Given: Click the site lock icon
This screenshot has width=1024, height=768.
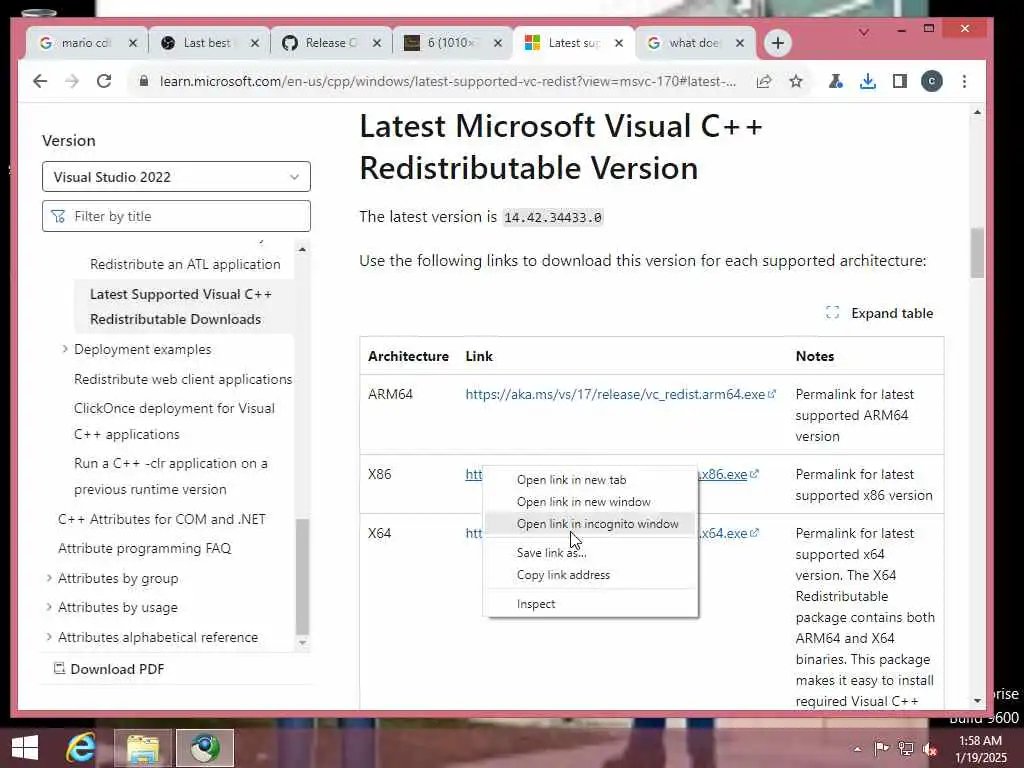Looking at the screenshot, I should [x=144, y=81].
